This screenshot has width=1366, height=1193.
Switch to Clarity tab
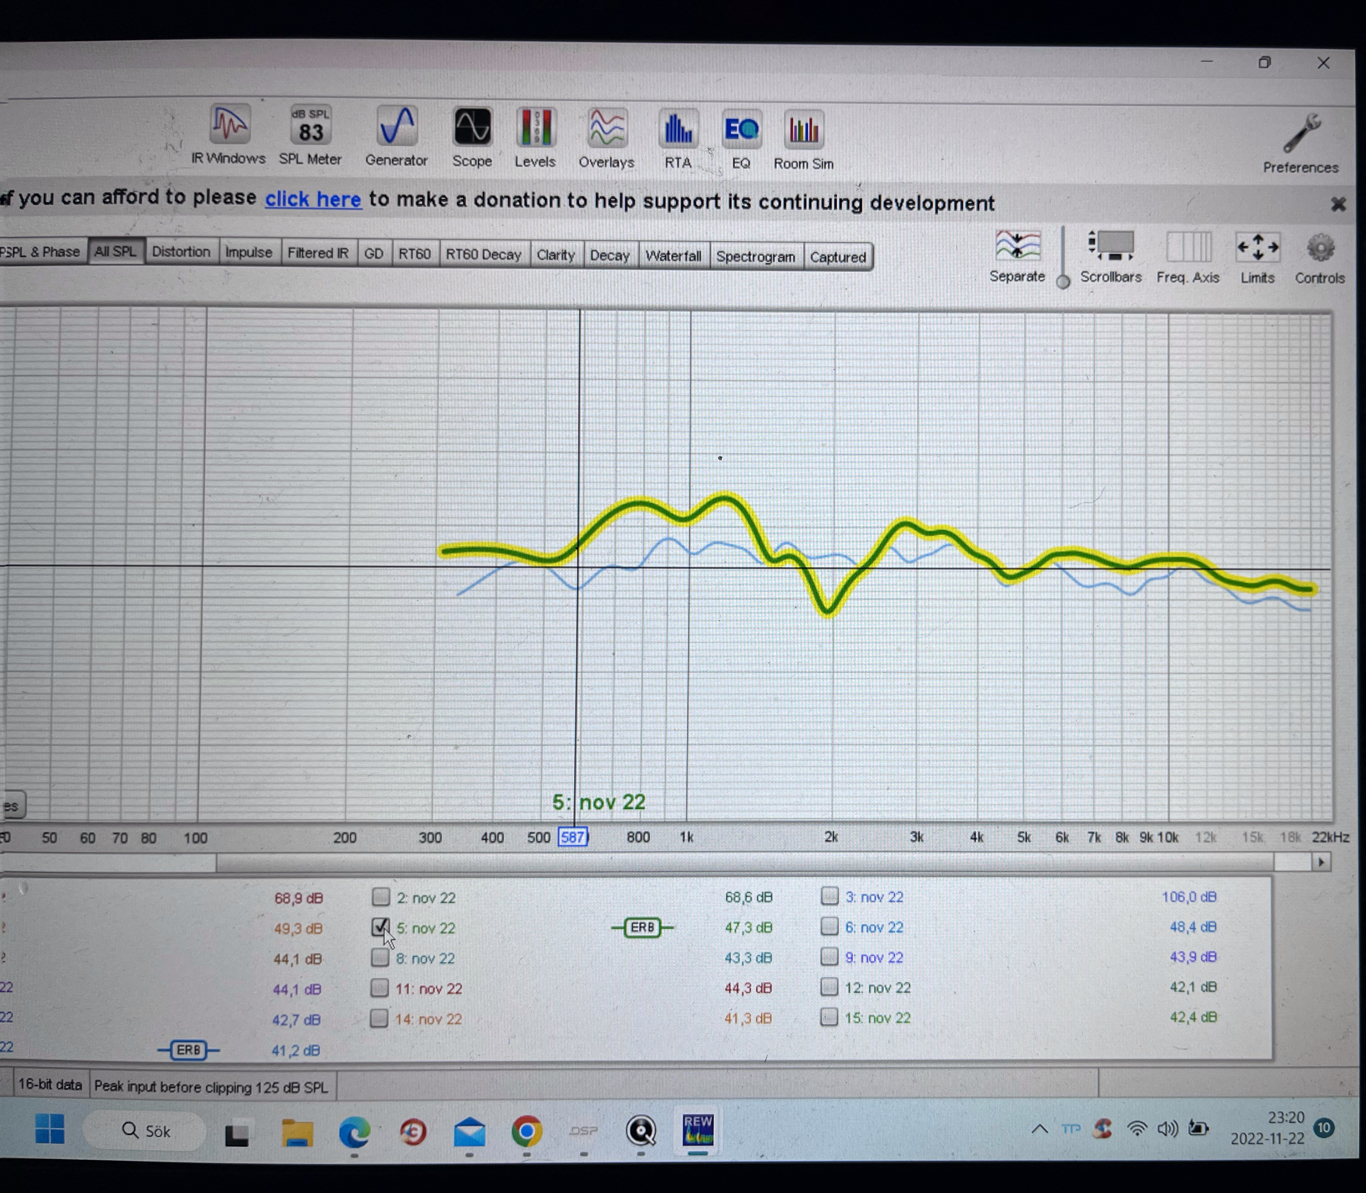[555, 255]
